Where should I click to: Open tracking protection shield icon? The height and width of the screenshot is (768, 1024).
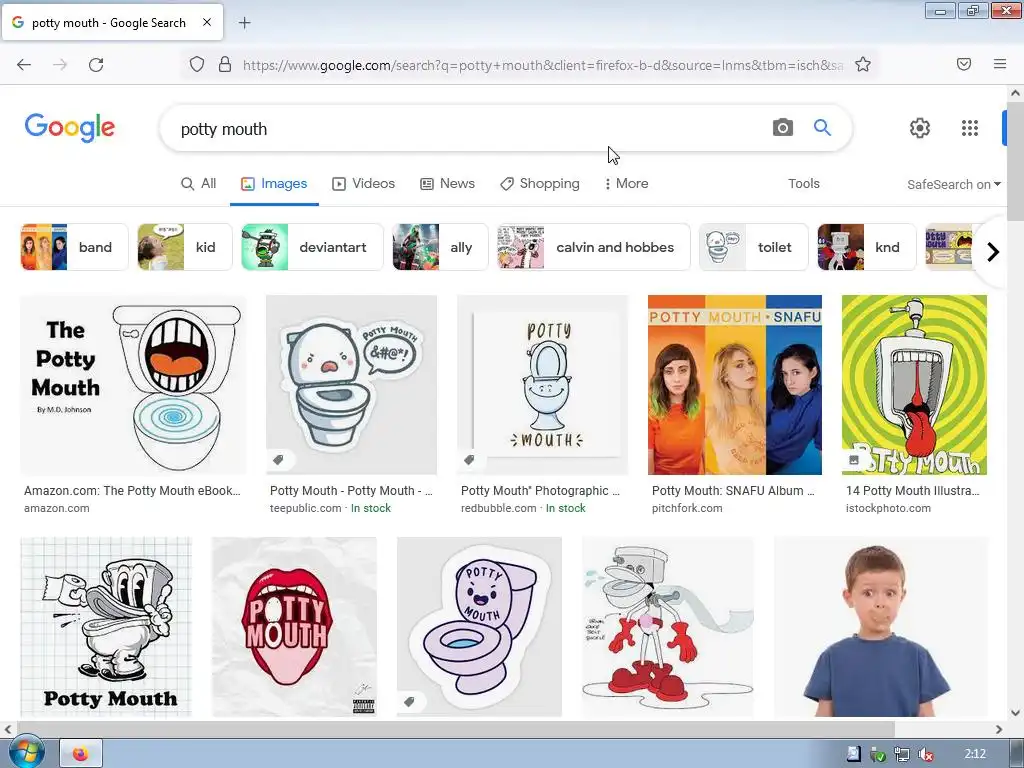tap(197, 65)
